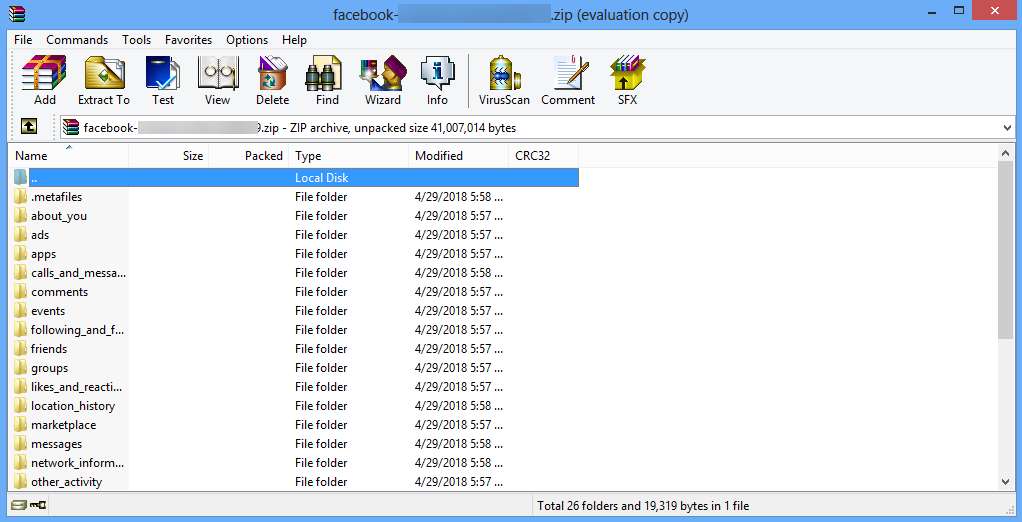The width and height of the screenshot is (1022, 522).
Task: Open the Help menu
Action: click(294, 40)
